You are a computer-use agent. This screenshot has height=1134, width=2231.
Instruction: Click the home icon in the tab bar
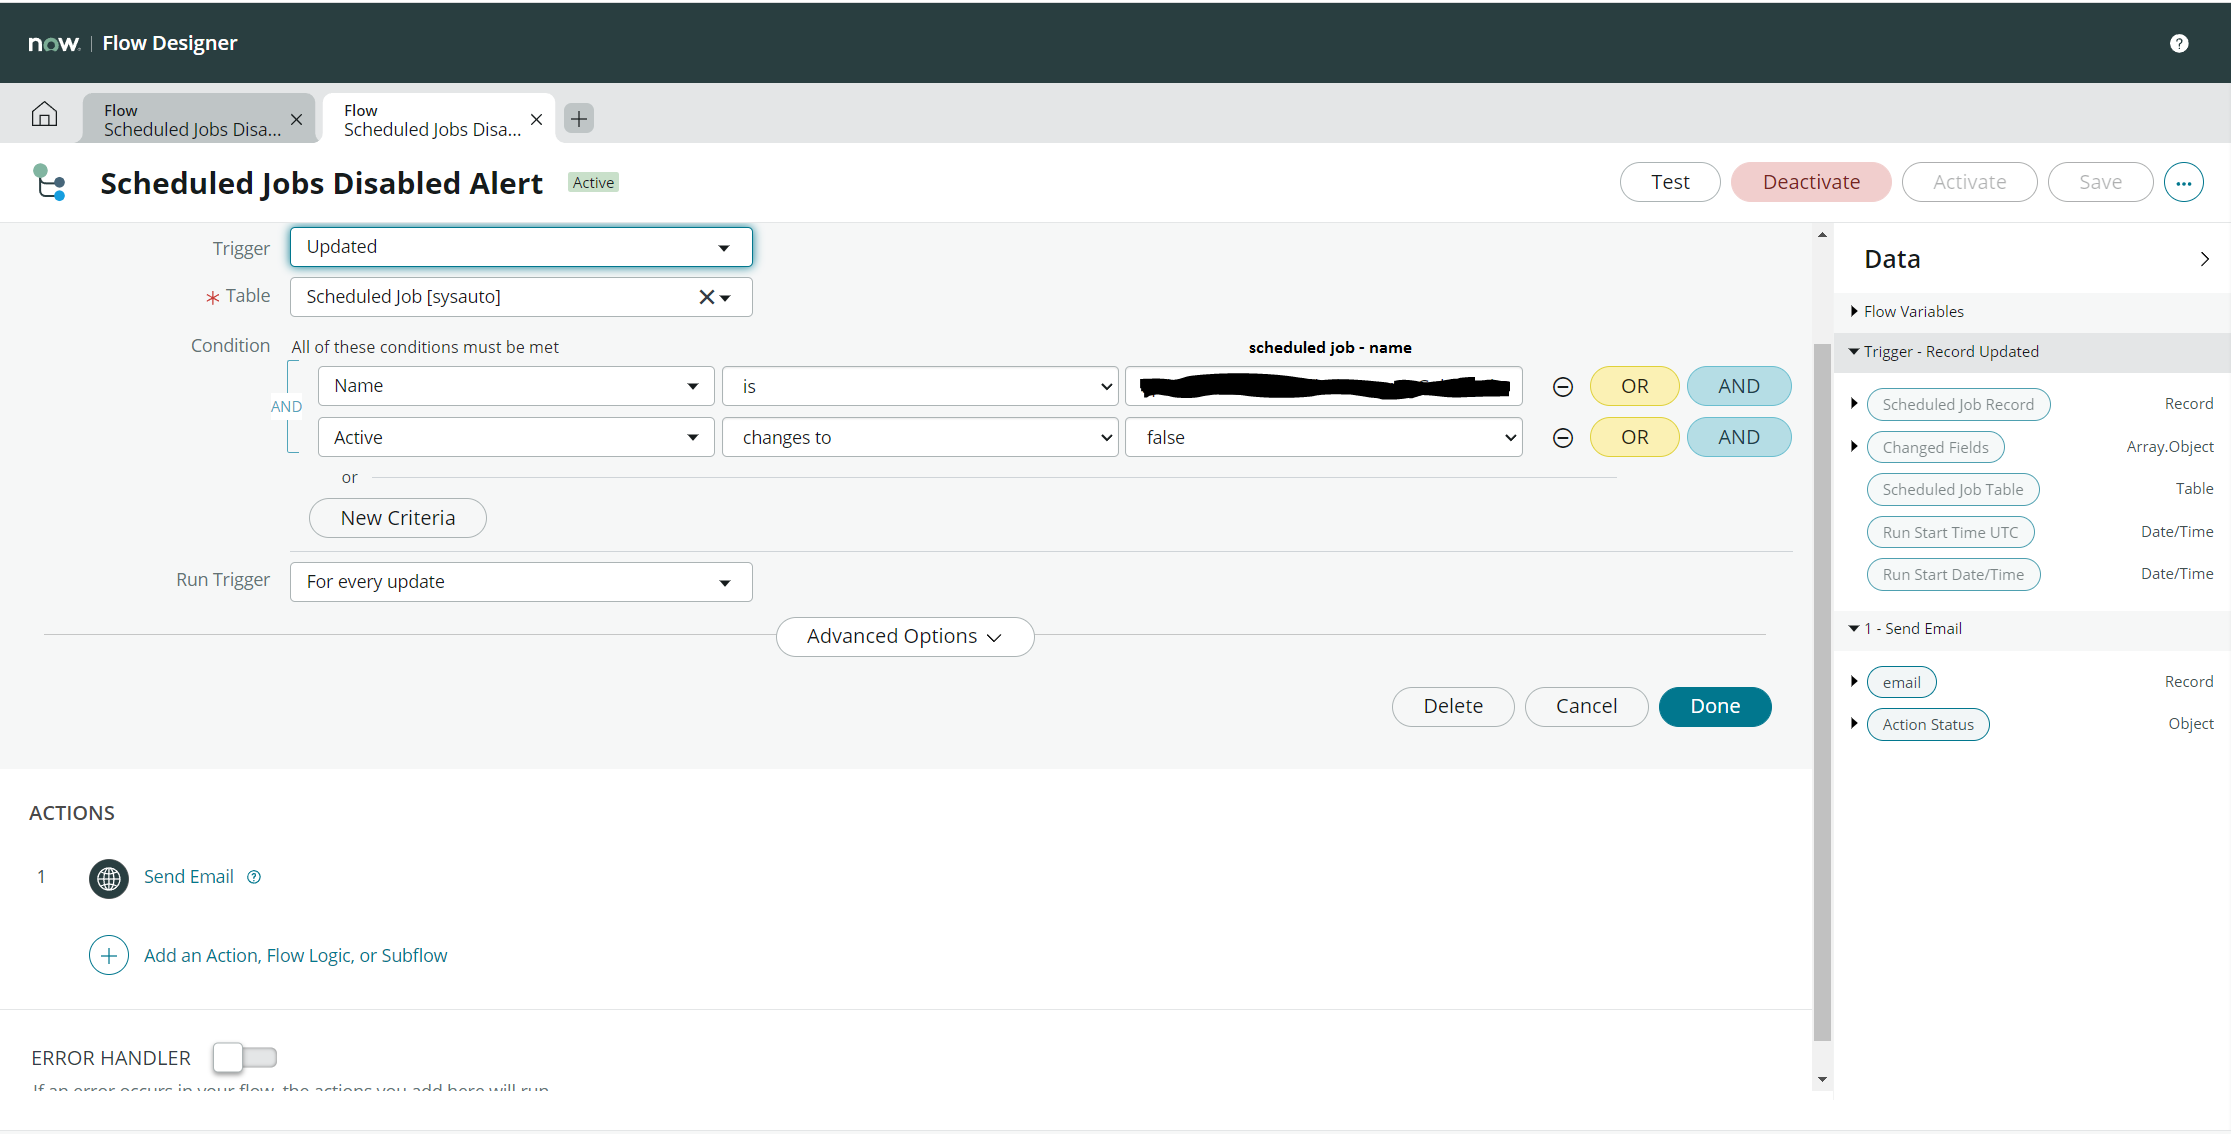(x=44, y=114)
